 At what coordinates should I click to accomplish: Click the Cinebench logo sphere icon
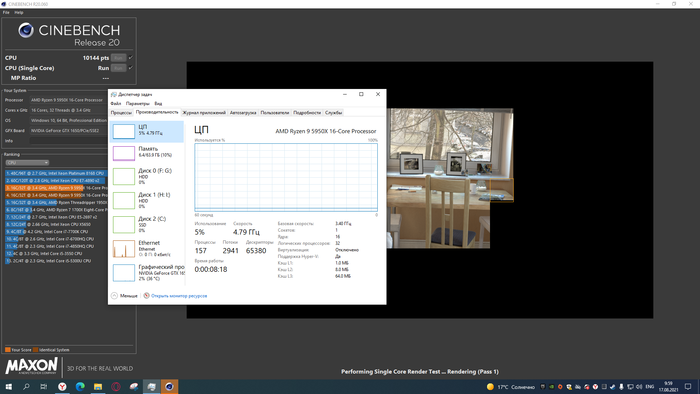tap(26, 30)
